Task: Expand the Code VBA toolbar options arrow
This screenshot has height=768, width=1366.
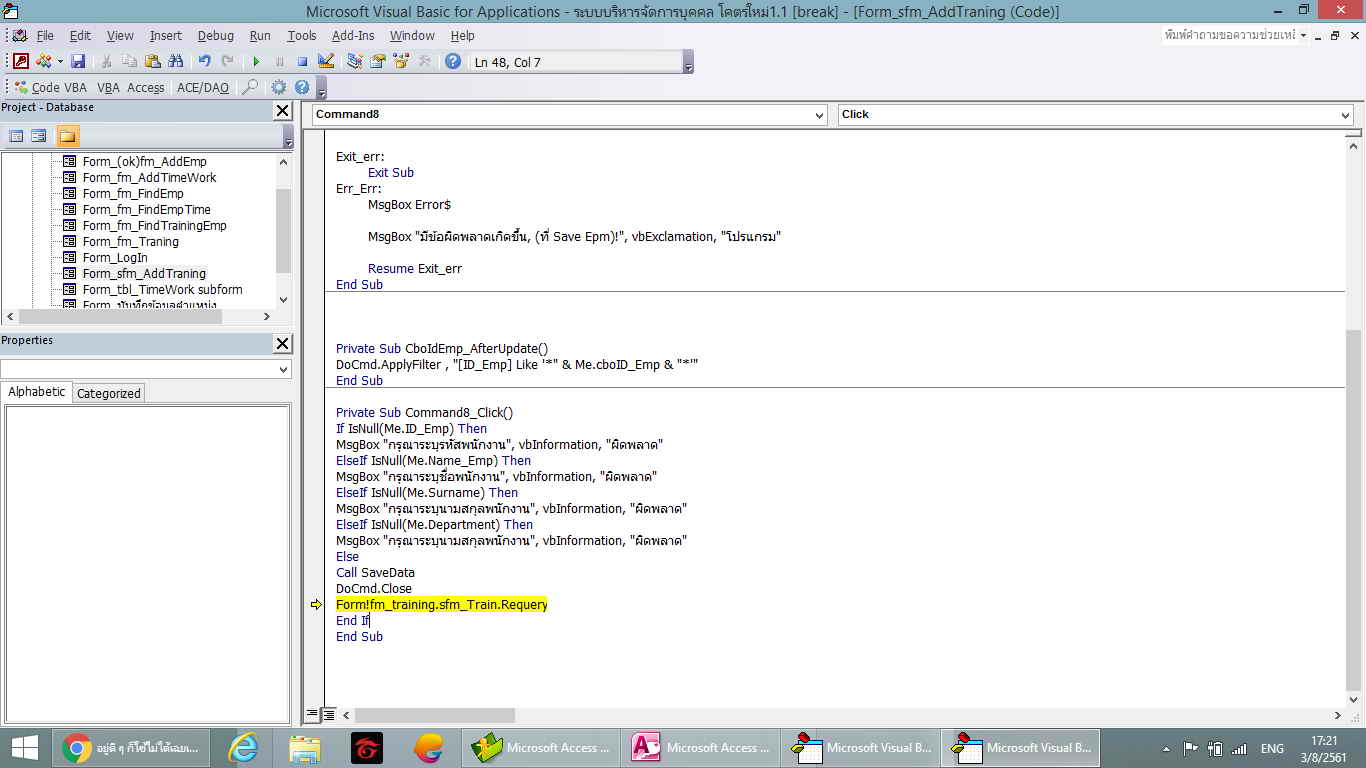Action: (319, 90)
